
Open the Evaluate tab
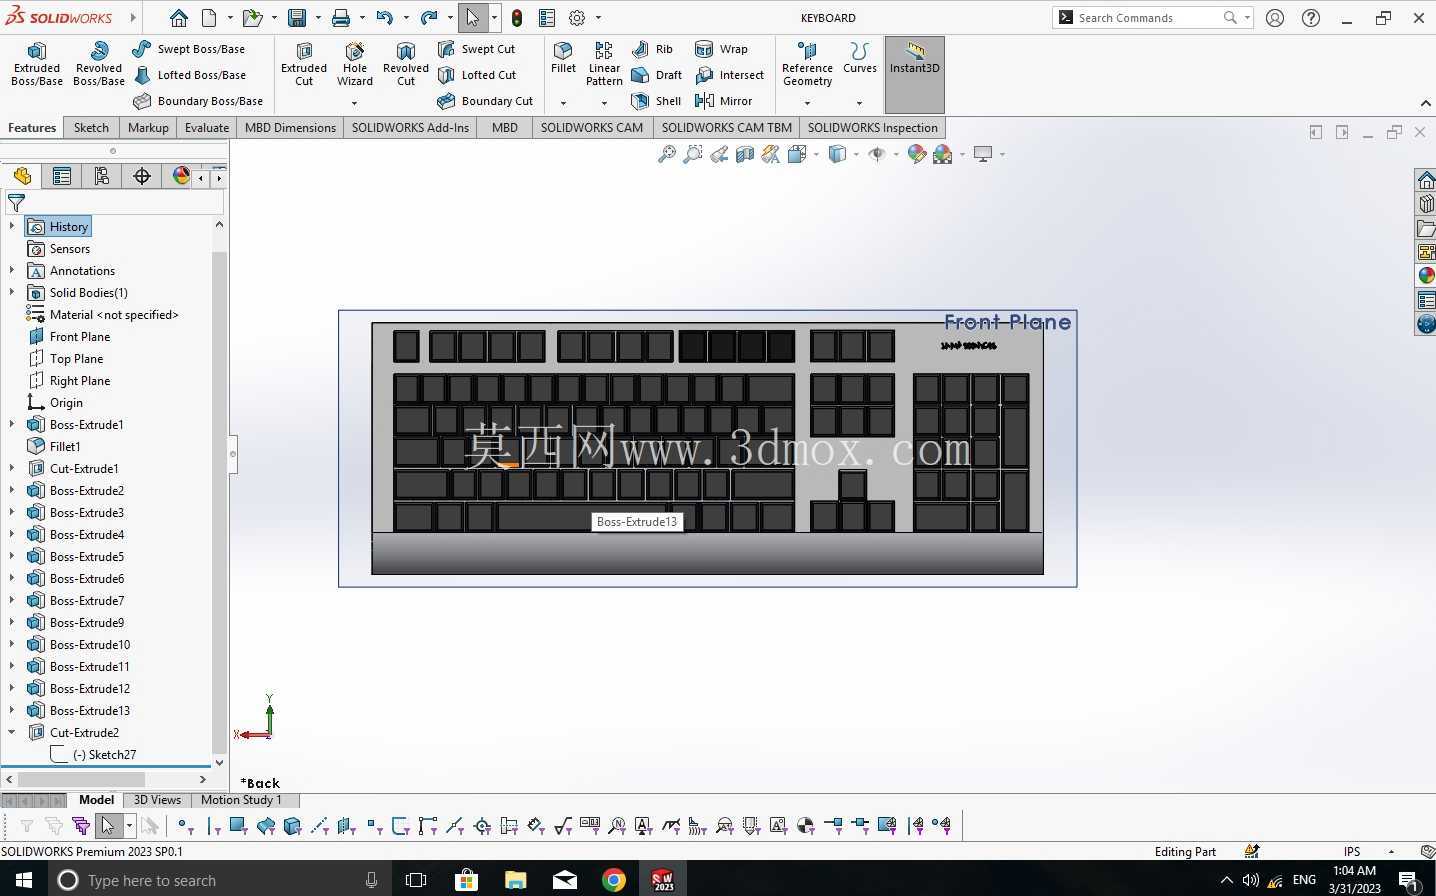(207, 127)
